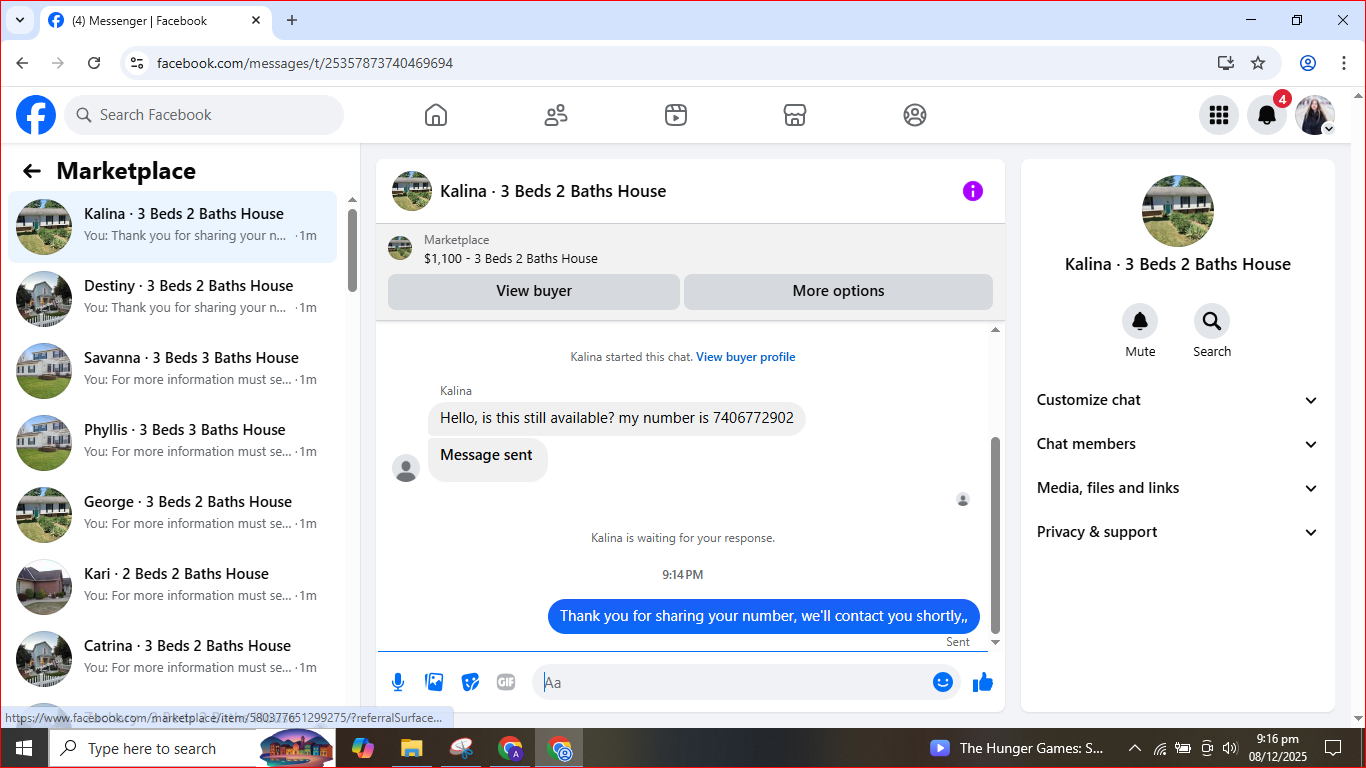Open Copilot from taskbar
Screen dimensions: 1366x768
(x=362, y=748)
